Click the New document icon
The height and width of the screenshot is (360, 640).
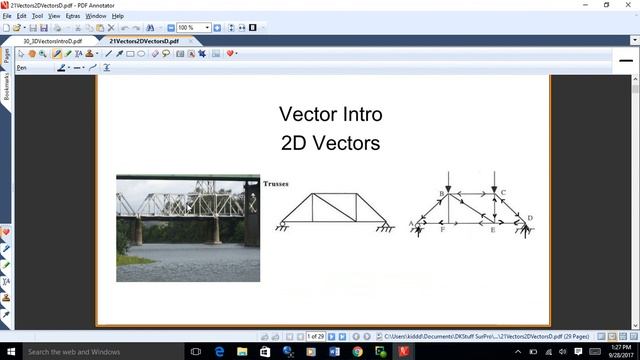click(6, 28)
